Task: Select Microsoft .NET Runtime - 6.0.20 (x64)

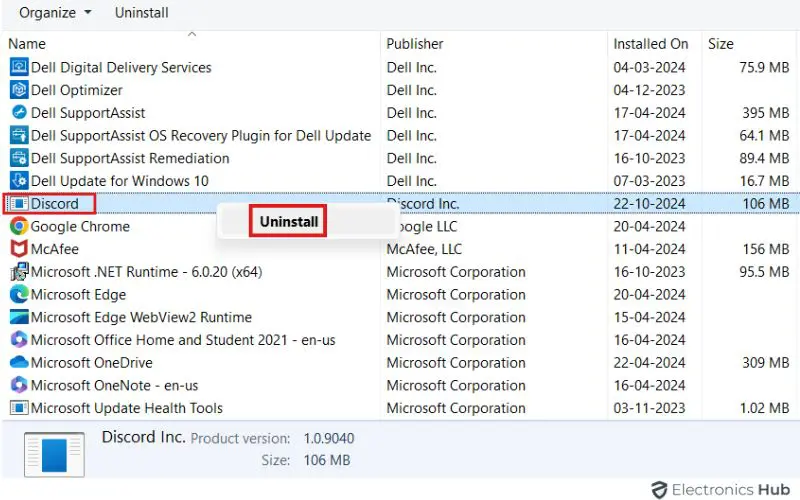Action: 146,272
